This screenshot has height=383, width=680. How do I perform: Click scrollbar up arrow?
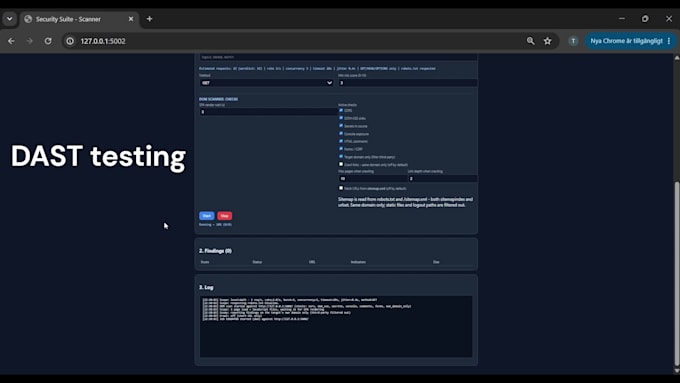(677, 57)
